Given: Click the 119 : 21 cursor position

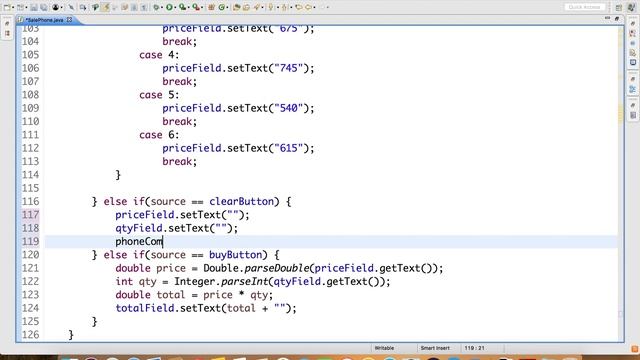Looking at the screenshot, I should 474,348.
